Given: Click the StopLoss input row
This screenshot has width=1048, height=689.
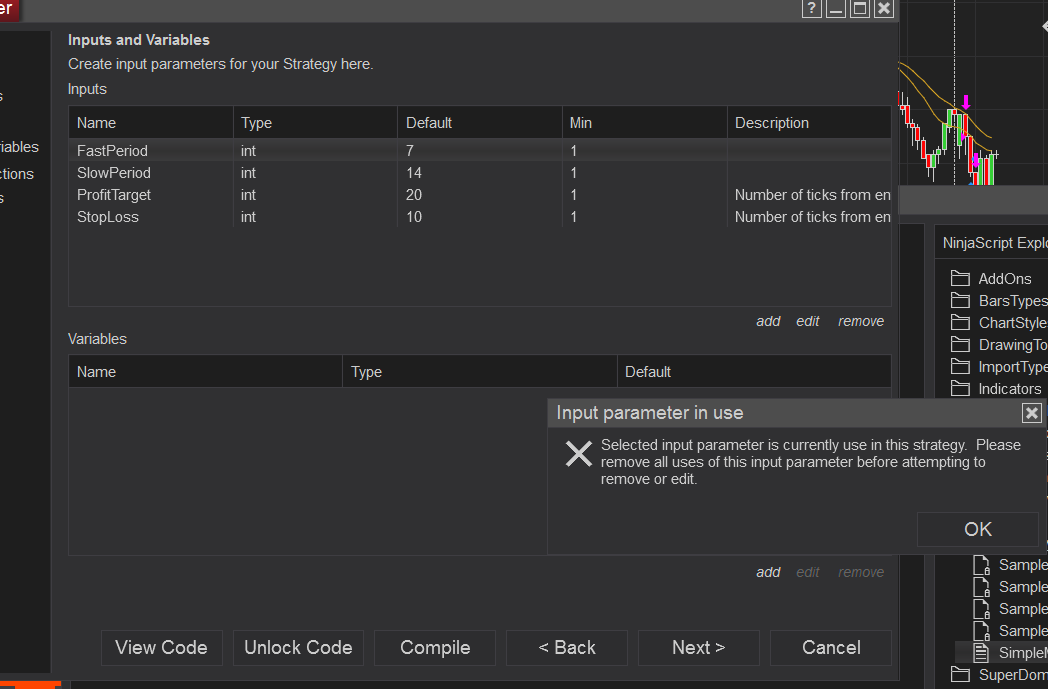Looking at the screenshot, I should coord(108,217).
